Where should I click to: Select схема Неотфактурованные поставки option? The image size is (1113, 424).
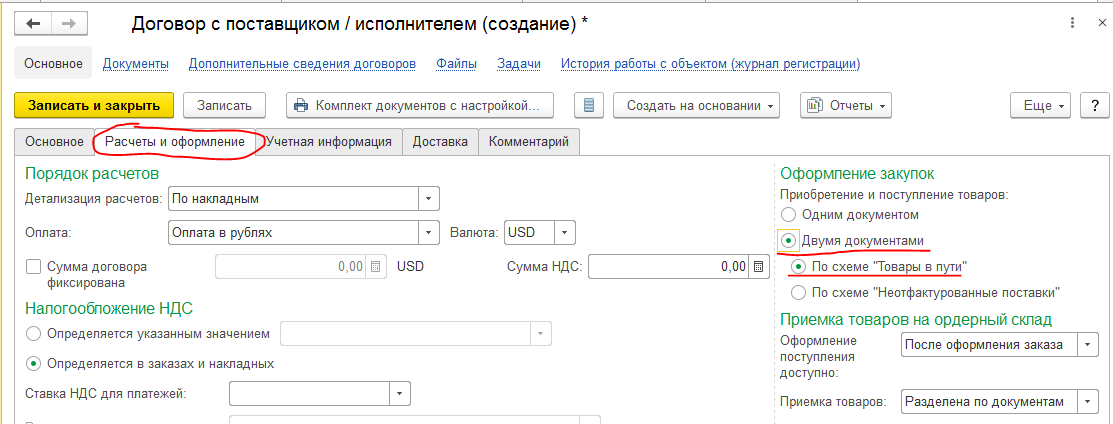coord(798,292)
